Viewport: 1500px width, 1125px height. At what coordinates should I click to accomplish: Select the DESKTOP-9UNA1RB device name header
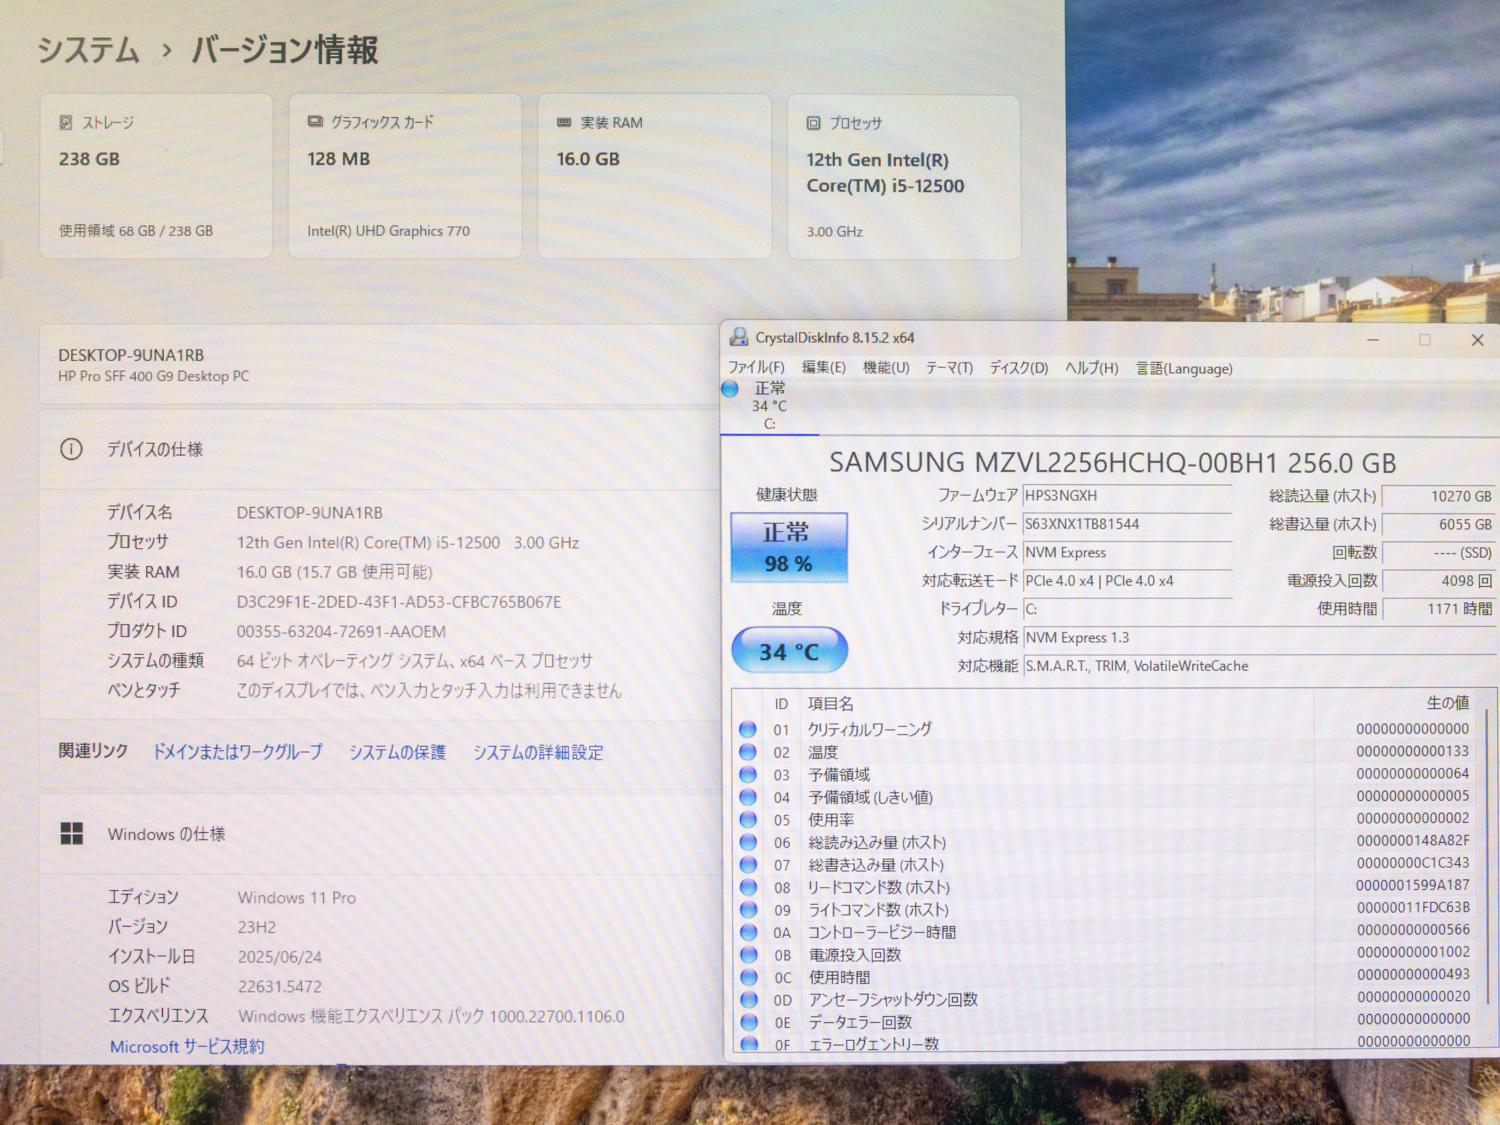(x=131, y=355)
